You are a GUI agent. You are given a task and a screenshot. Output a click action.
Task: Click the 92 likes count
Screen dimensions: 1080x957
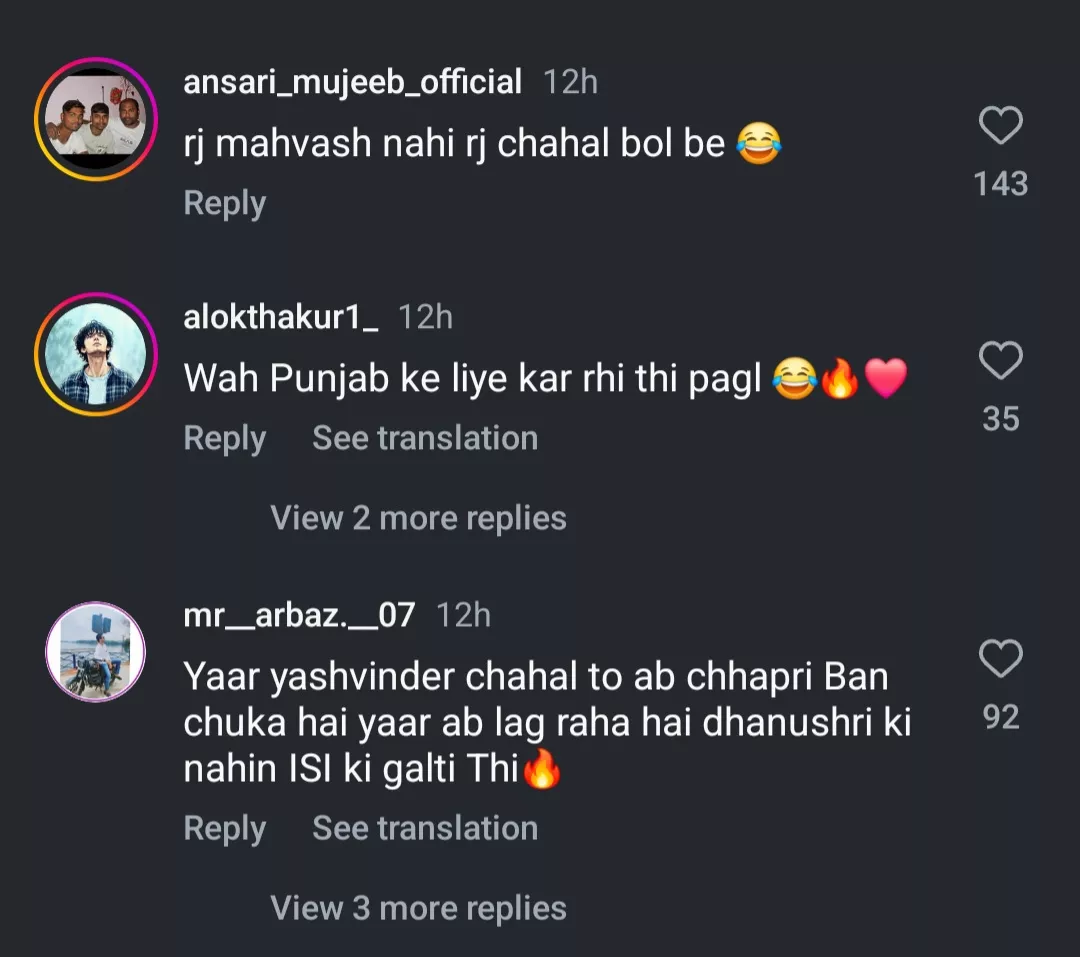coord(1000,717)
